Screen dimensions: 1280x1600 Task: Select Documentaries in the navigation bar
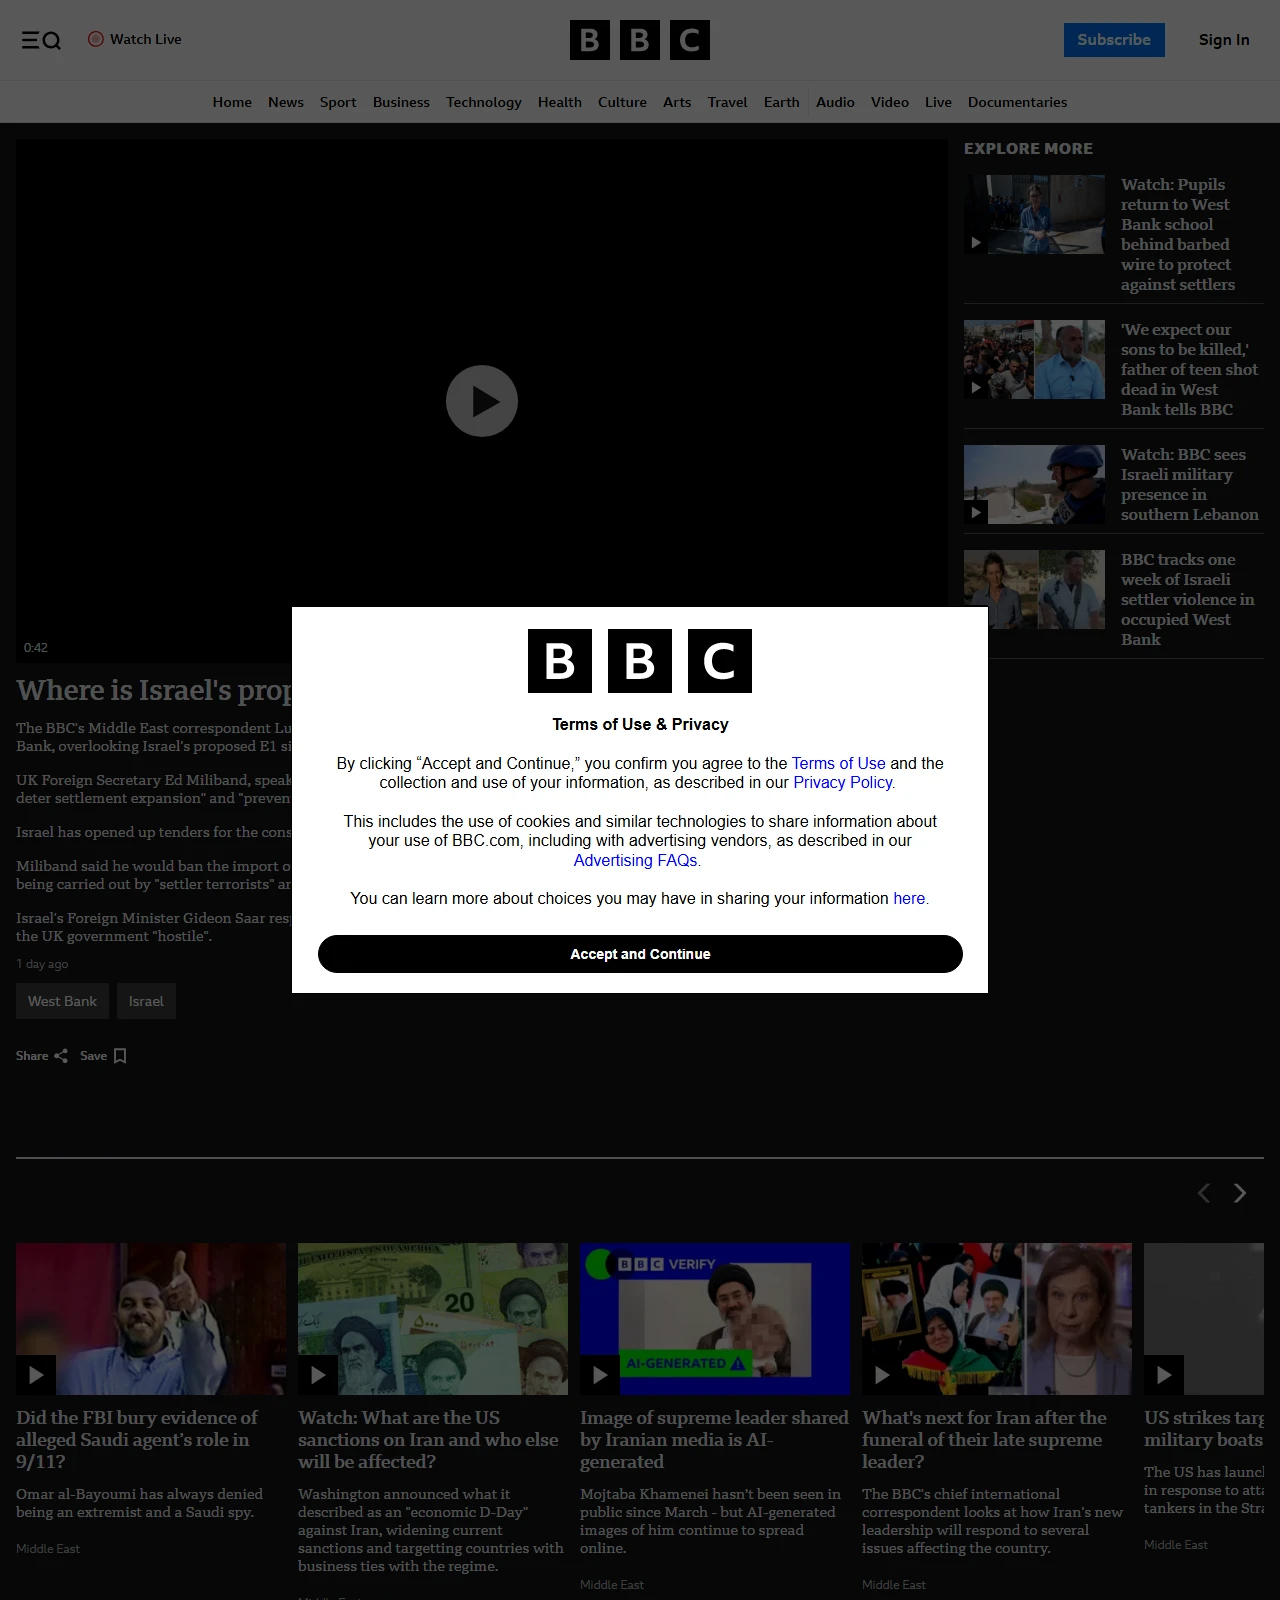[1018, 102]
